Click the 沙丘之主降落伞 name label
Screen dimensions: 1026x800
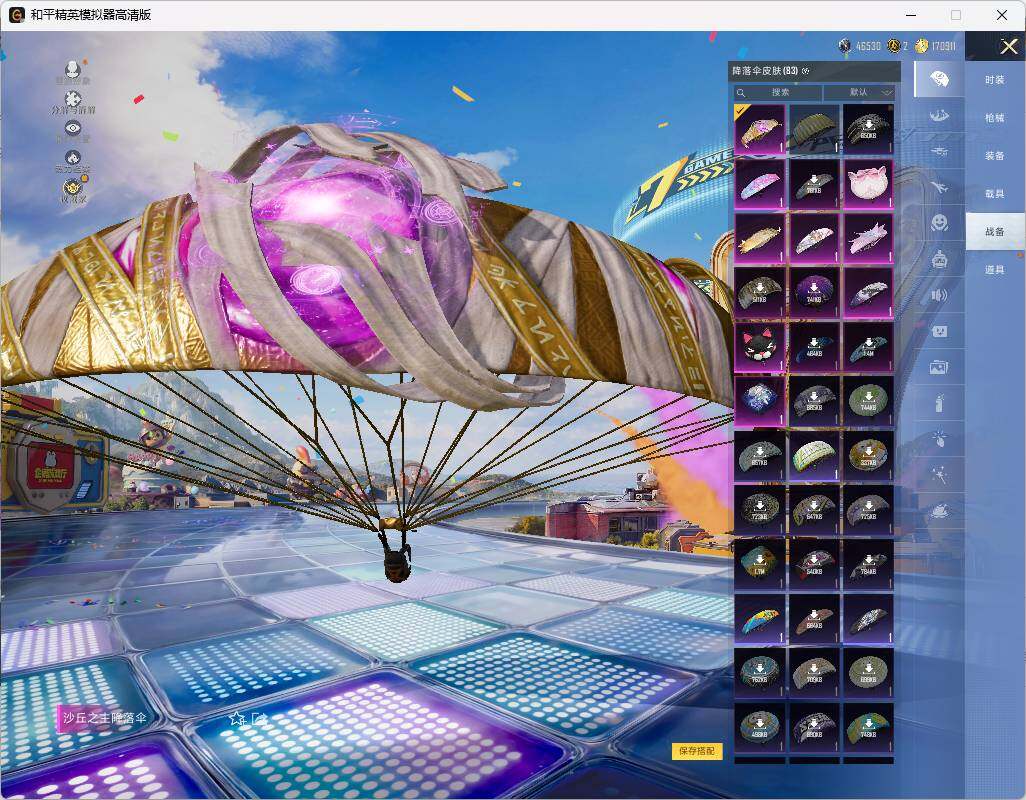(x=104, y=718)
